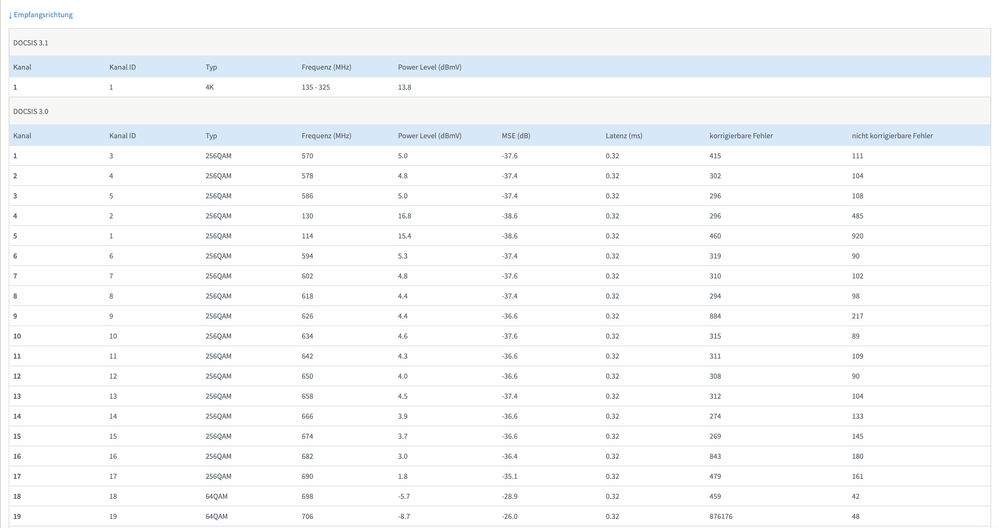Screen dimensions: 999x528
Task: Select power level value 16.8
Action: [405, 216]
